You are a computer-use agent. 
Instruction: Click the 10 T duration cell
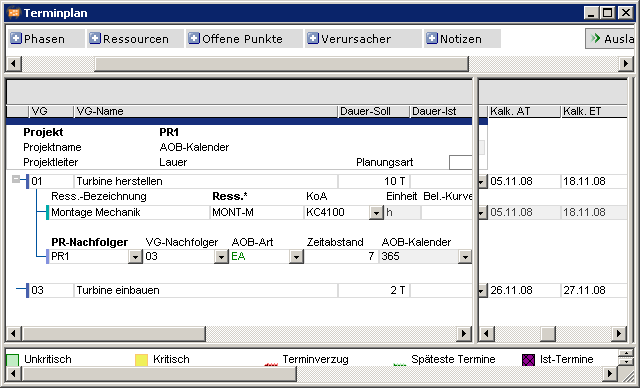[374, 182]
